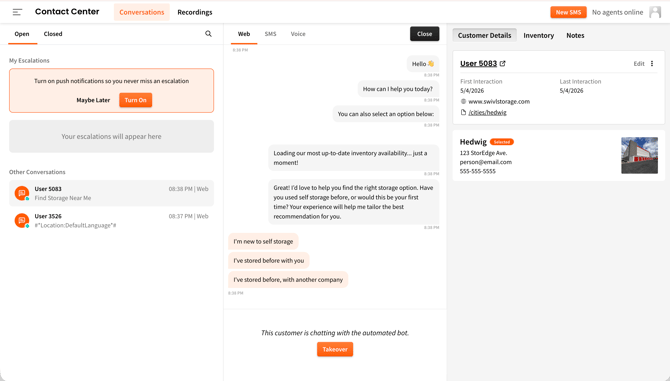Click the "Selected" badge next to Hedwig
The width and height of the screenshot is (670, 381).
point(502,142)
